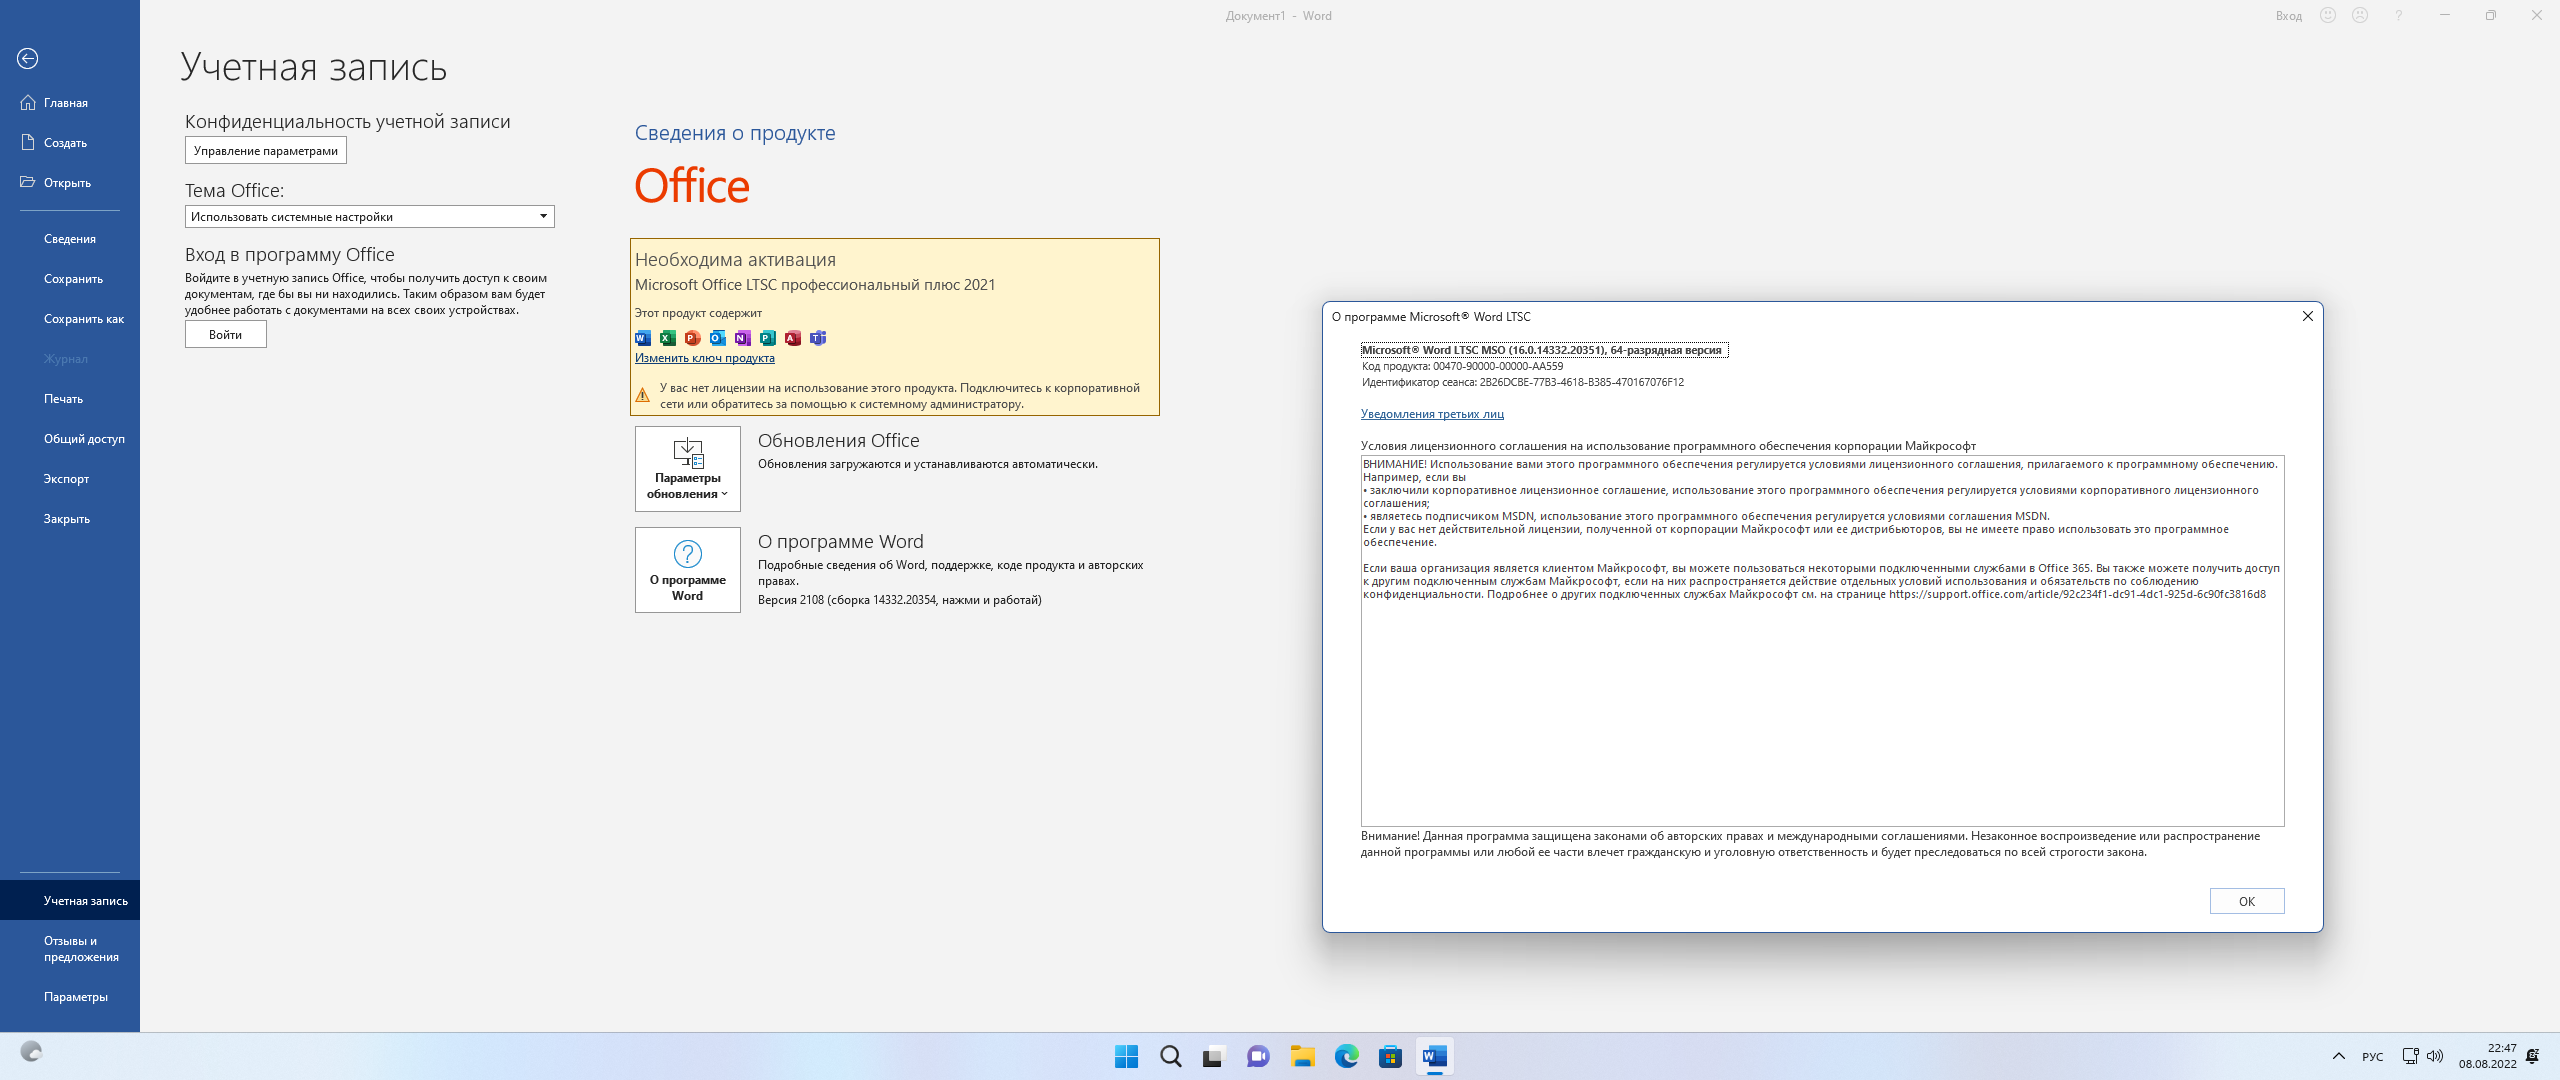
Task: Select Открыть in sidebar
Action: pos(70,183)
